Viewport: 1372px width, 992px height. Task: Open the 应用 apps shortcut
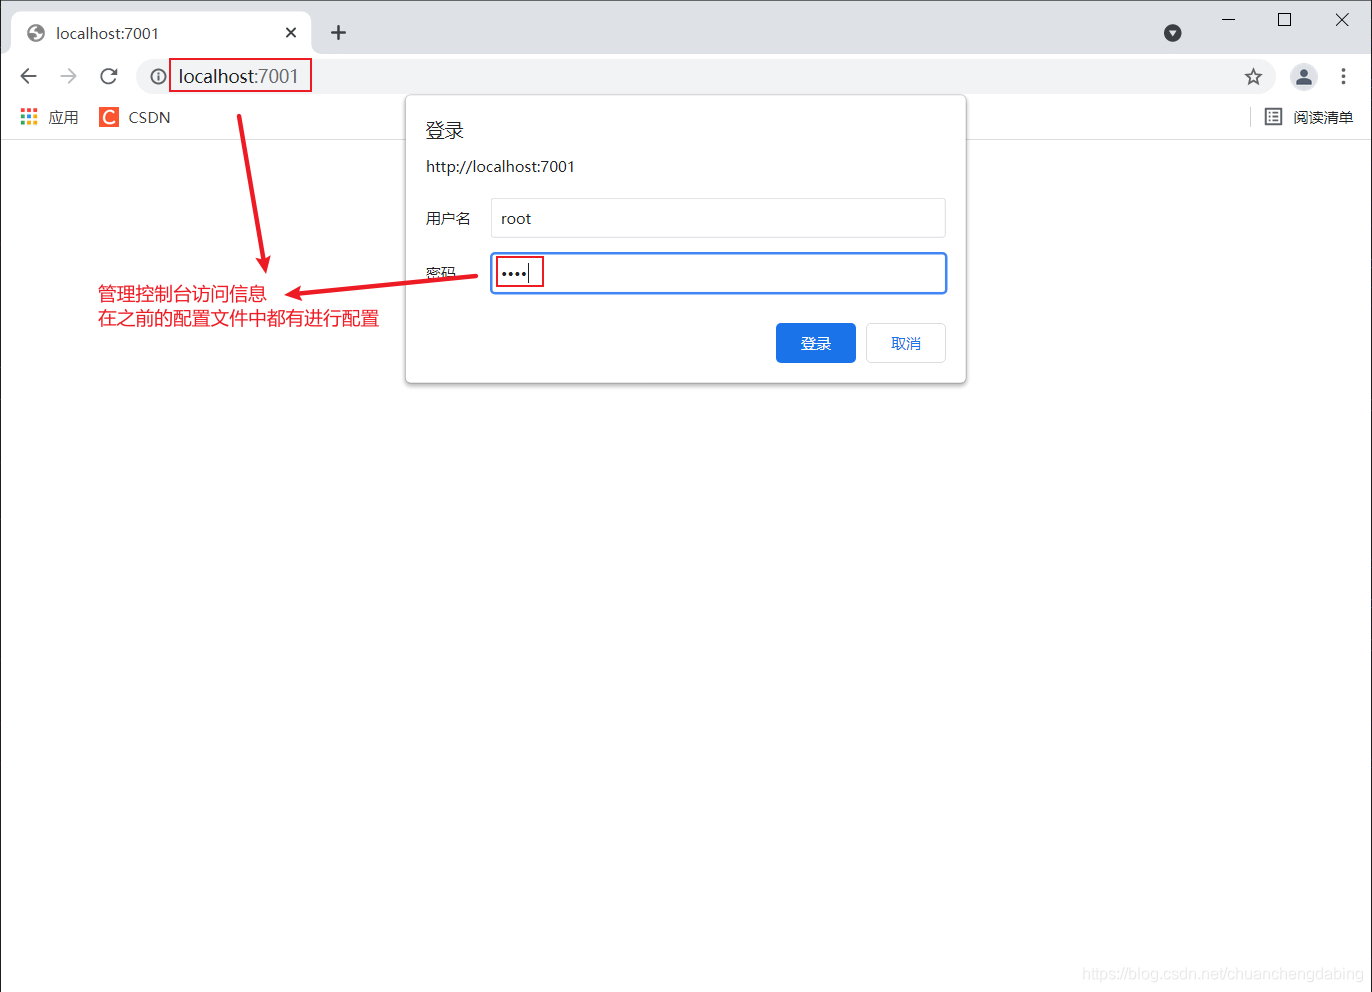(x=49, y=117)
